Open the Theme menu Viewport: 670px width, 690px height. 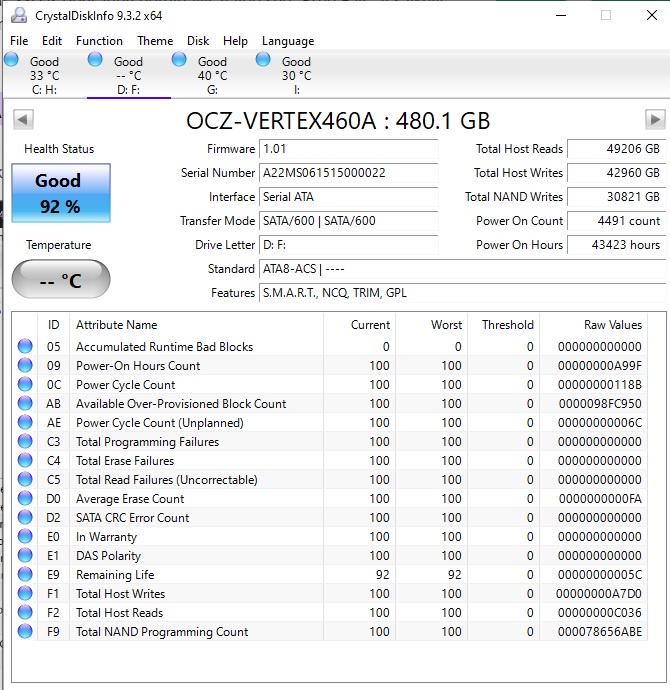tap(155, 41)
